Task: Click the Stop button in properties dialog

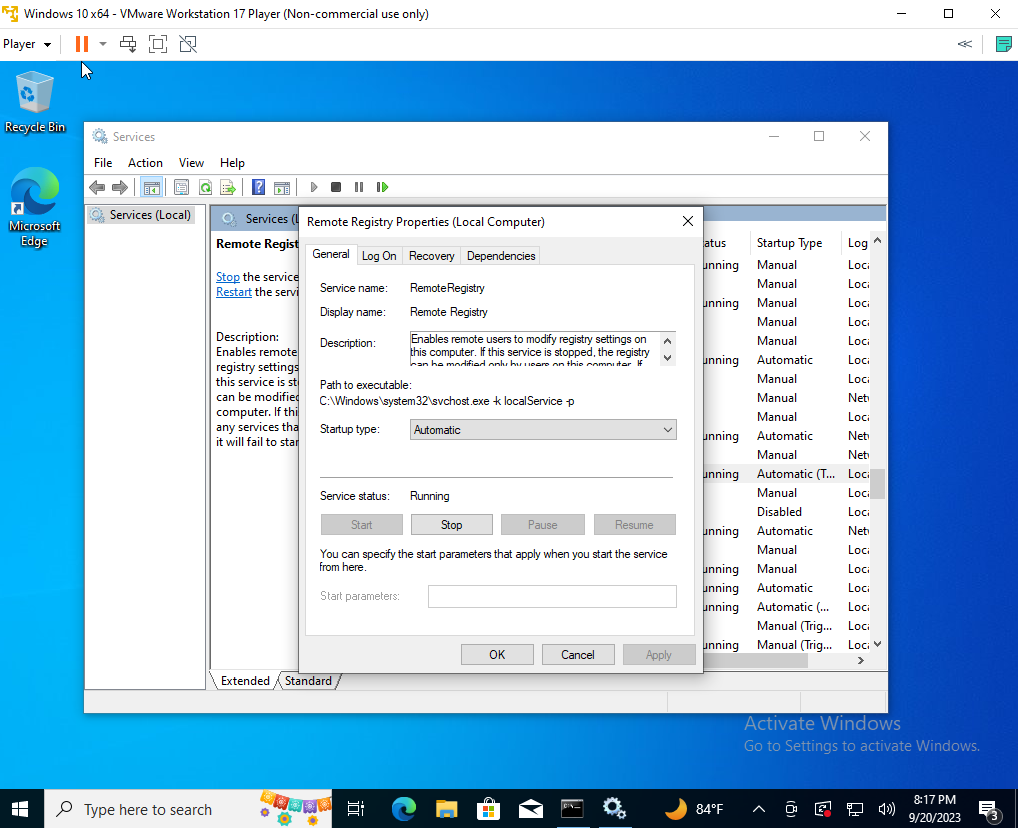Action: click(x=451, y=525)
